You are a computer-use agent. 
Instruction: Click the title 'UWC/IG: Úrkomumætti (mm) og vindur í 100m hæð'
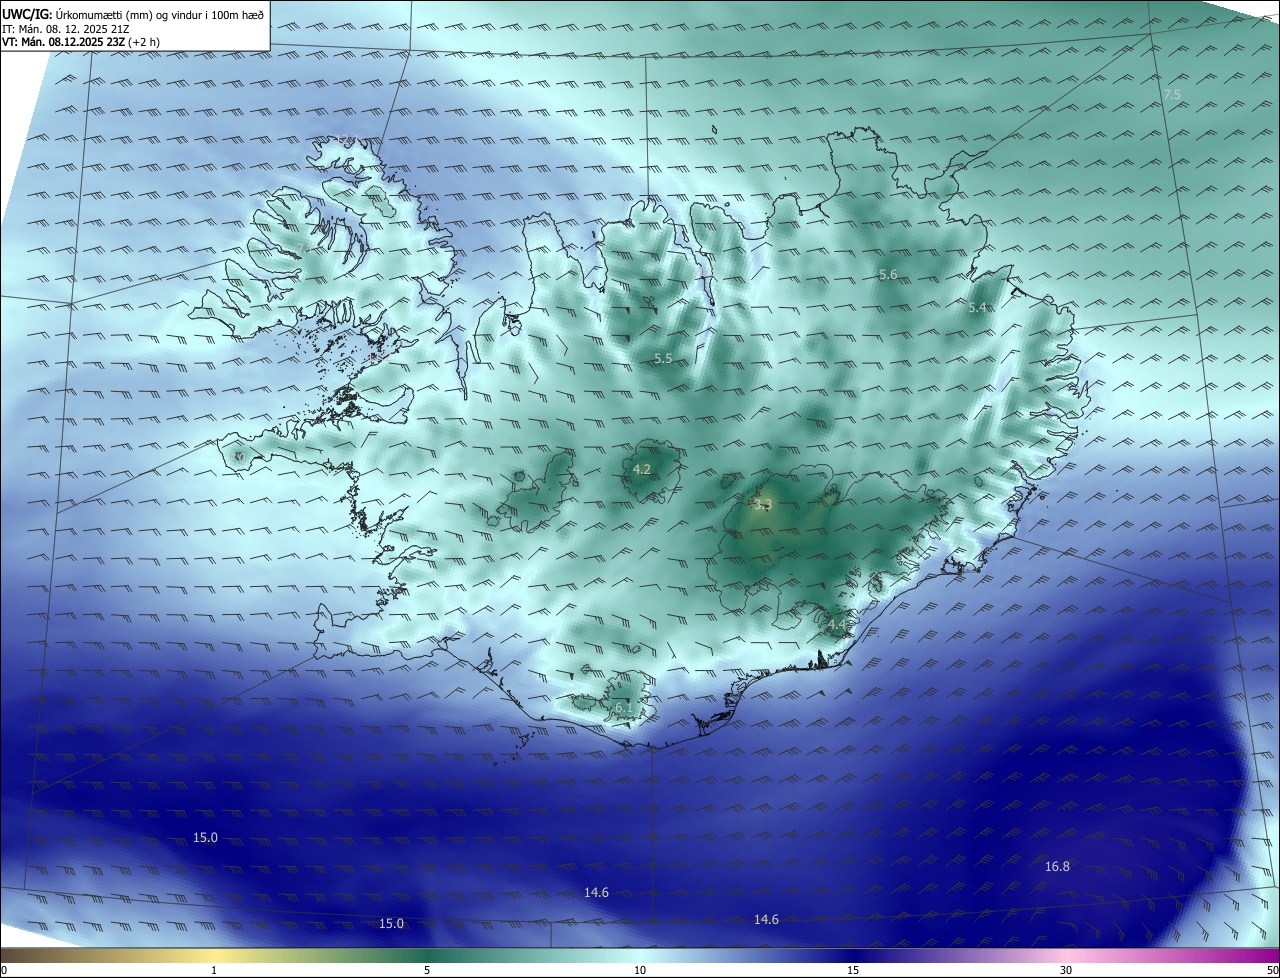[x=133, y=14]
